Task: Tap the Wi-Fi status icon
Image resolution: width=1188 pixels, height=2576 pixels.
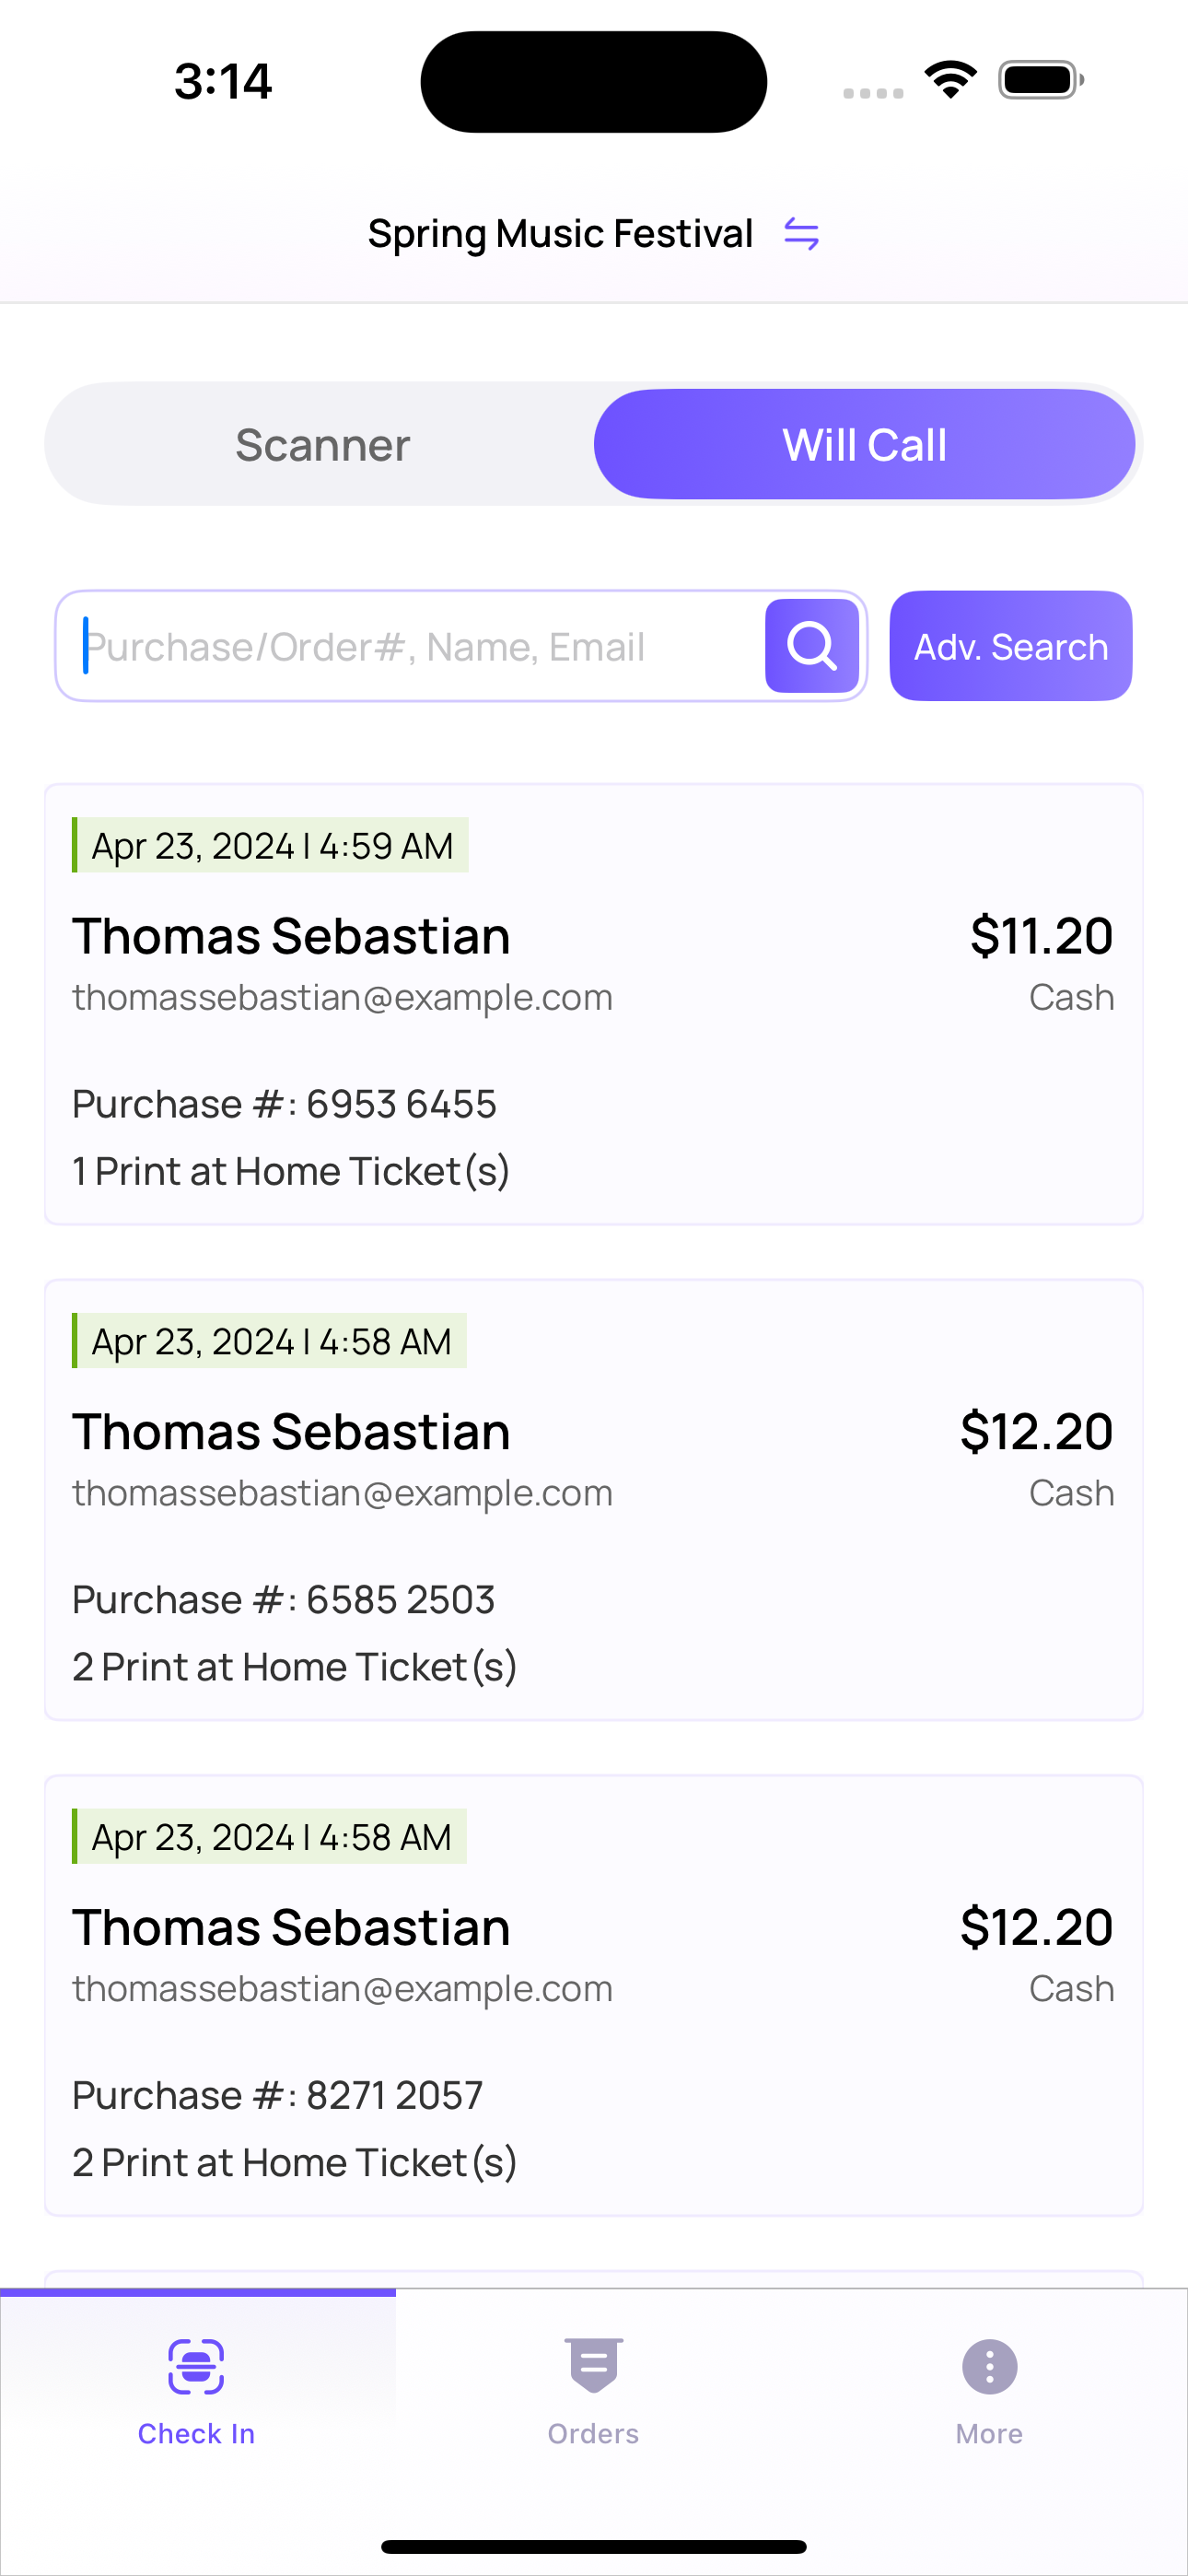Action: point(951,80)
